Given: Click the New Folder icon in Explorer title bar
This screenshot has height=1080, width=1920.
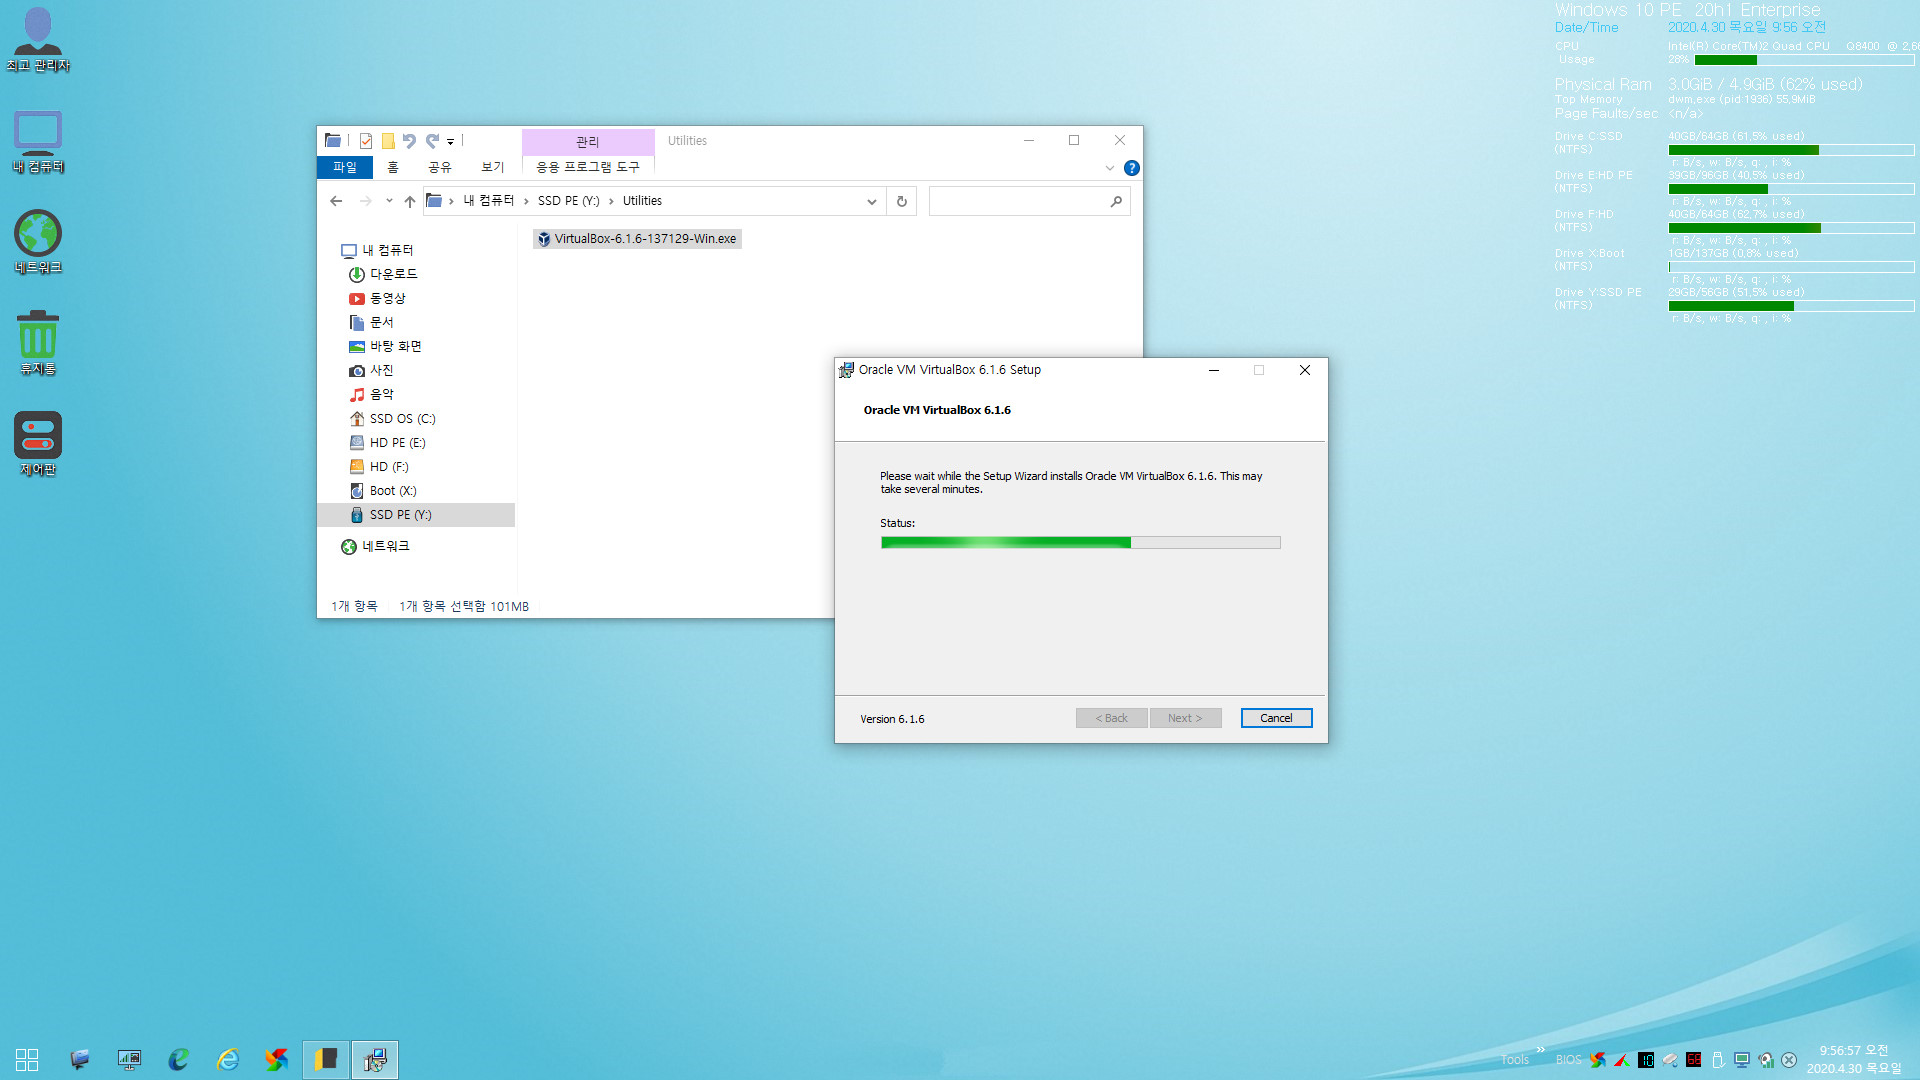Looking at the screenshot, I should pyautogui.click(x=388, y=141).
